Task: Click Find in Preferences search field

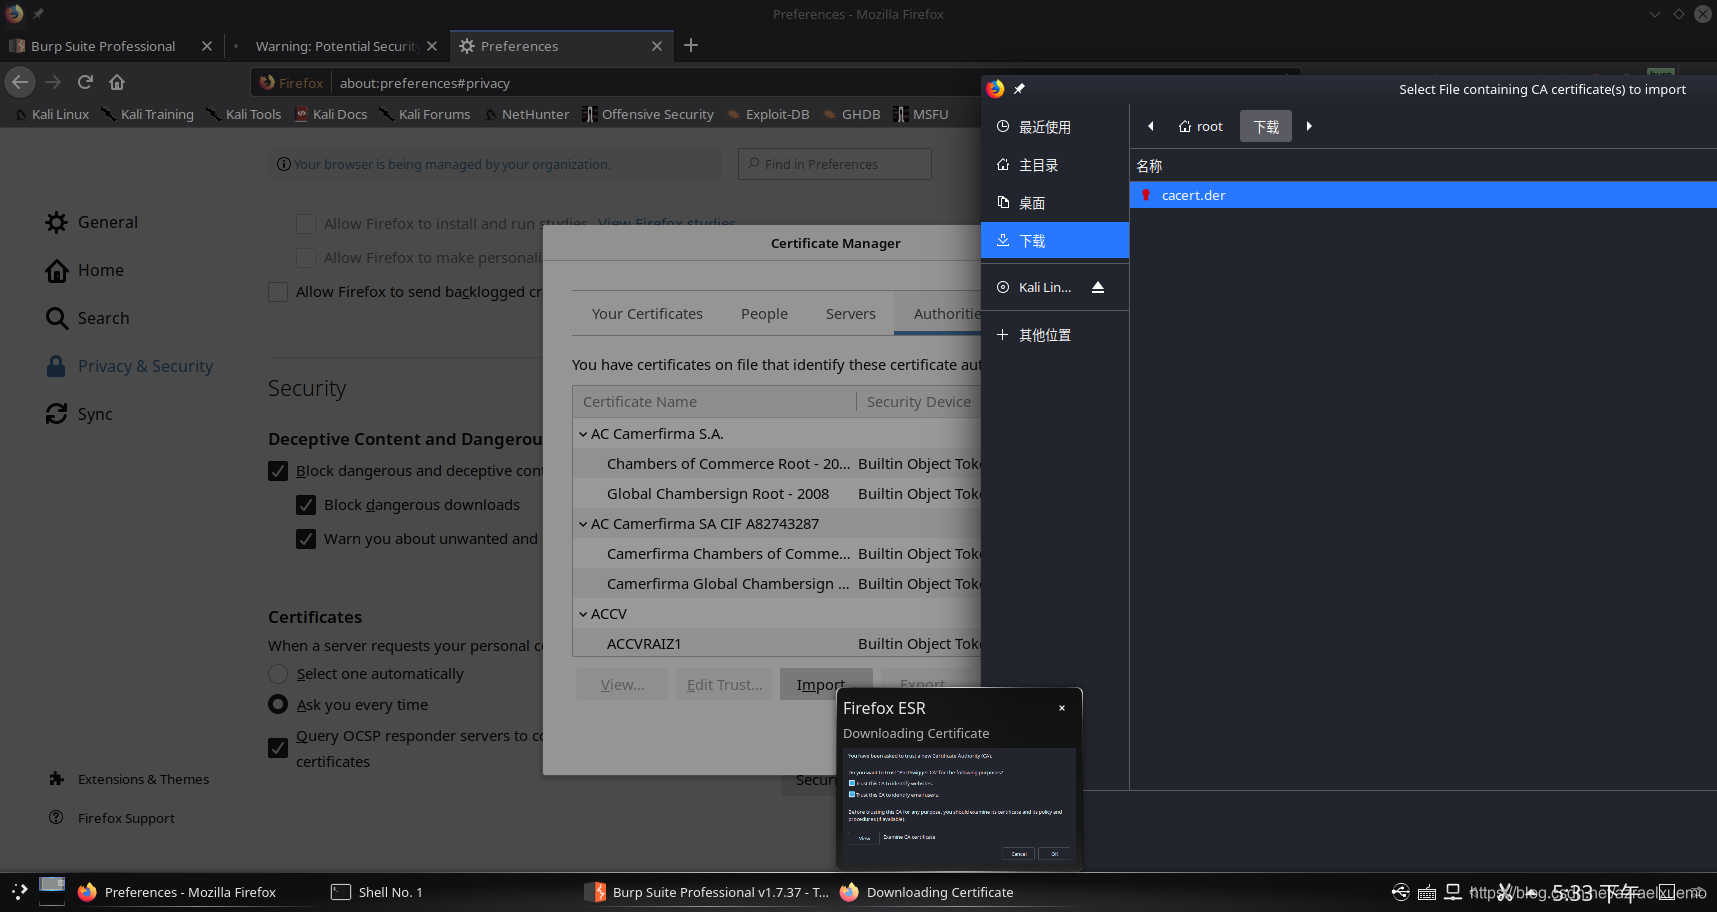Action: [834, 164]
